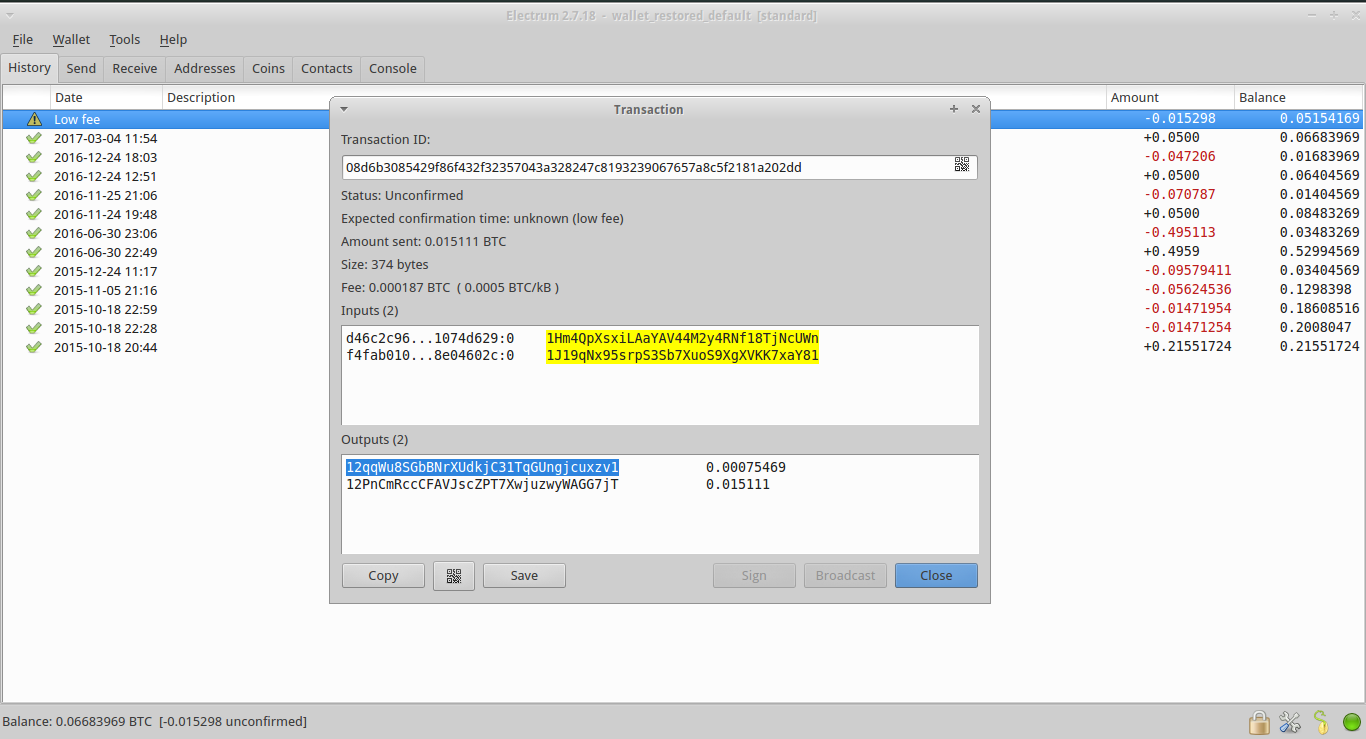Click the +0.21551724 amount cell
Image resolution: width=1366 pixels, height=739 pixels.
pos(1187,347)
